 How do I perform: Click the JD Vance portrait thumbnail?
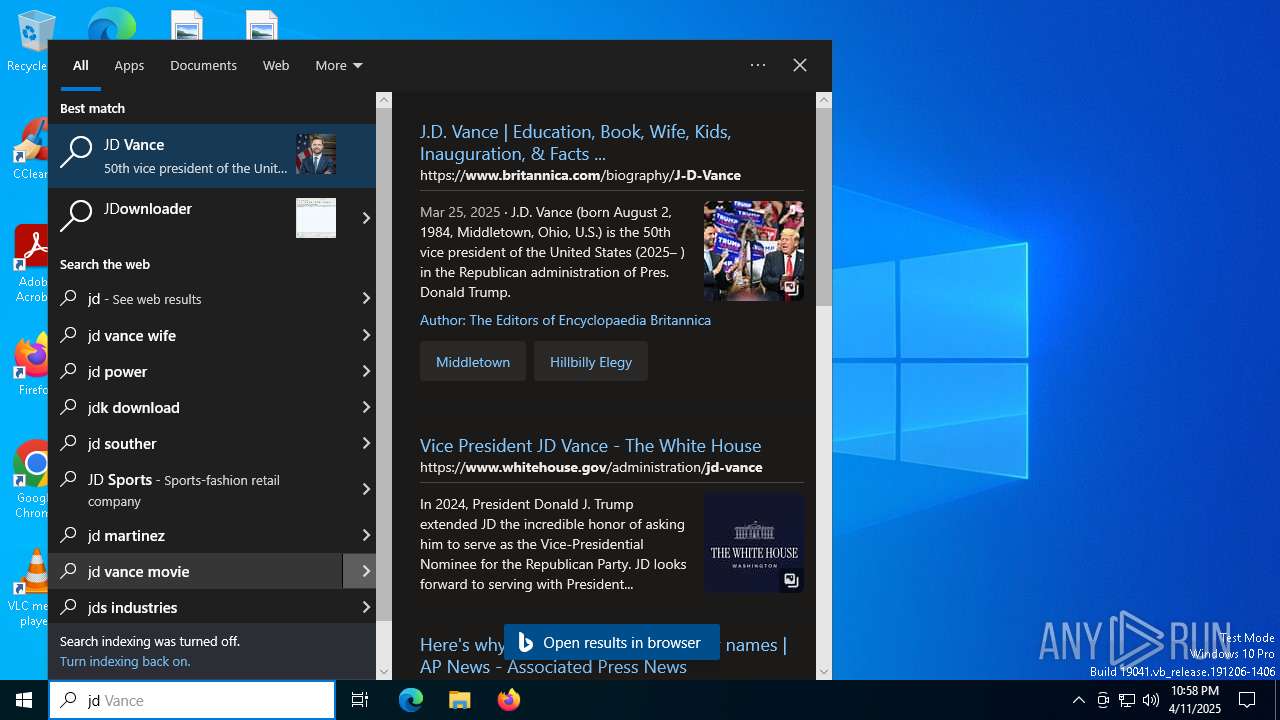point(316,154)
